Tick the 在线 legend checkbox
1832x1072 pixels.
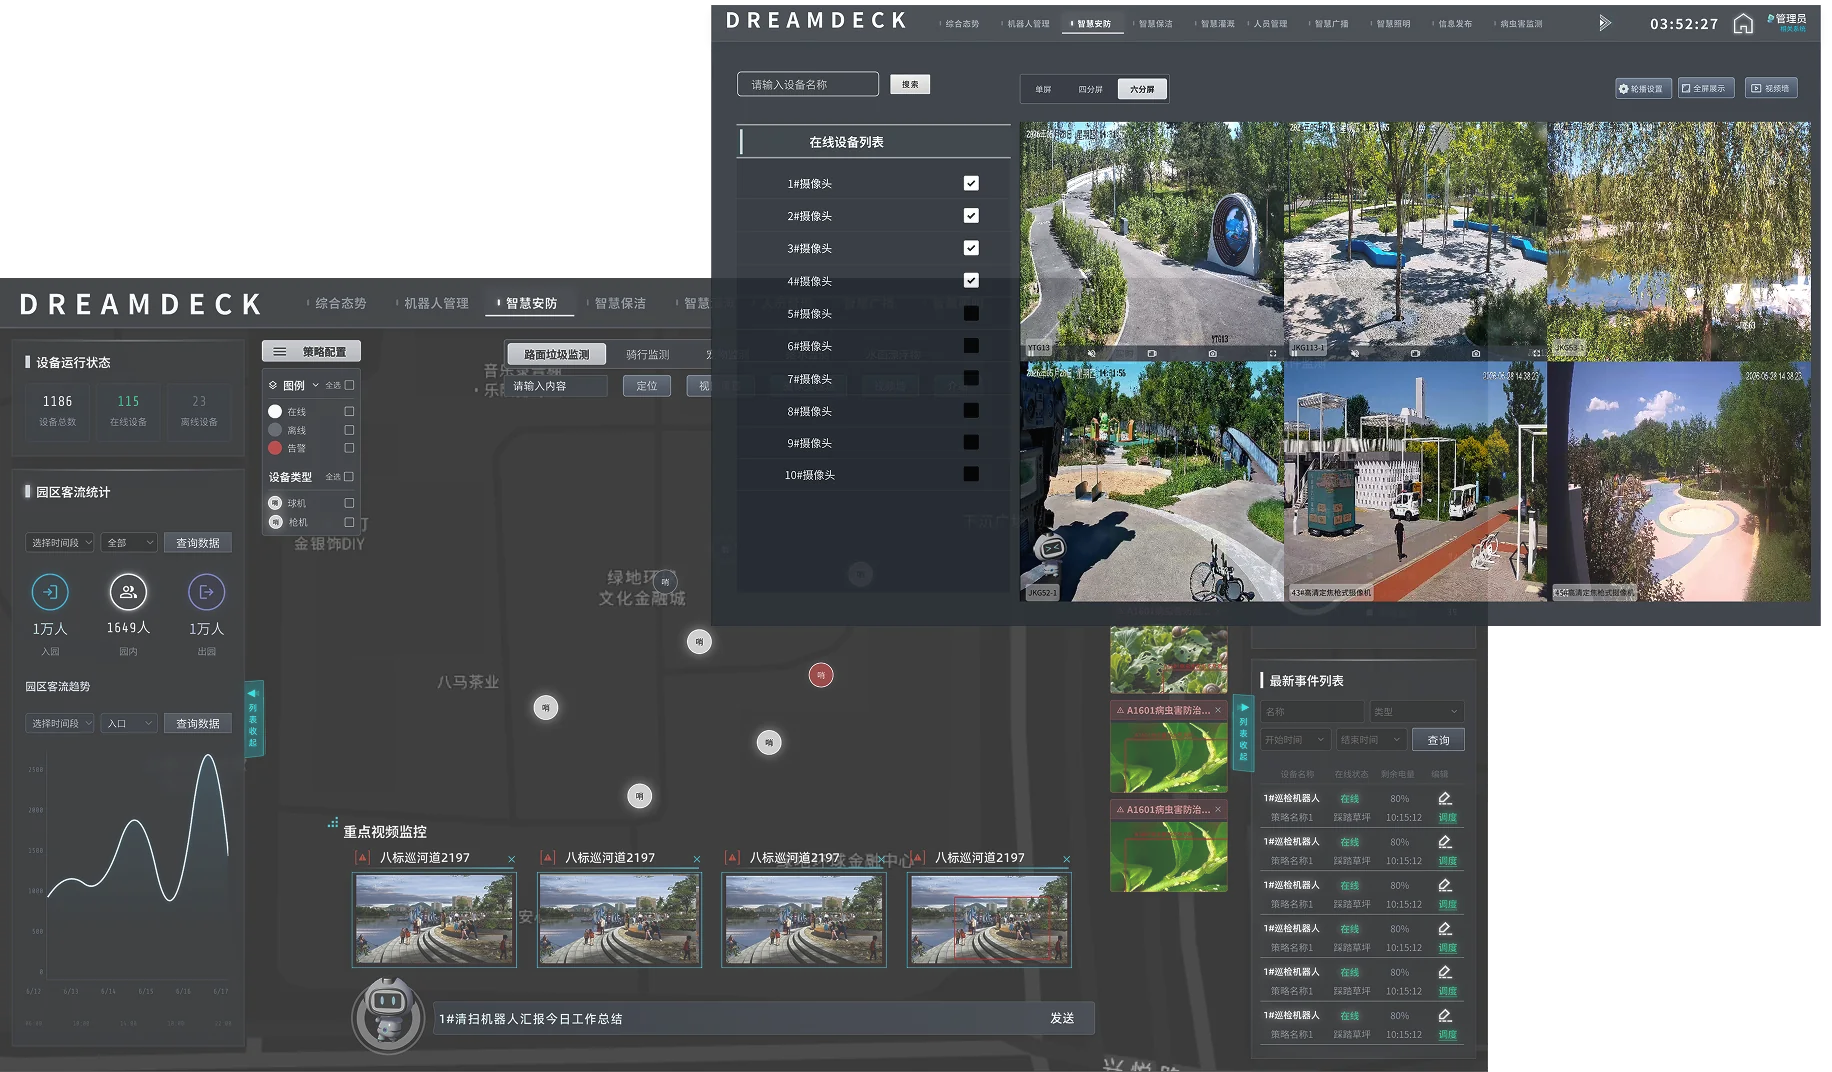[349, 411]
